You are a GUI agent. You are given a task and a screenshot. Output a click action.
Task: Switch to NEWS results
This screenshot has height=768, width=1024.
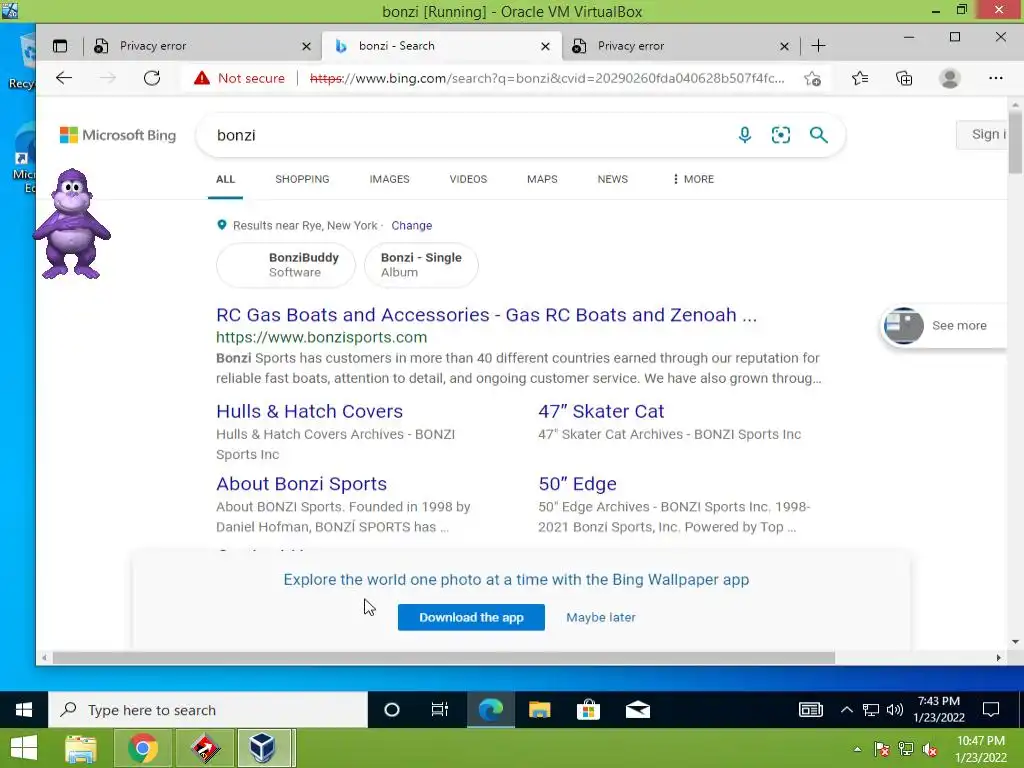613,179
